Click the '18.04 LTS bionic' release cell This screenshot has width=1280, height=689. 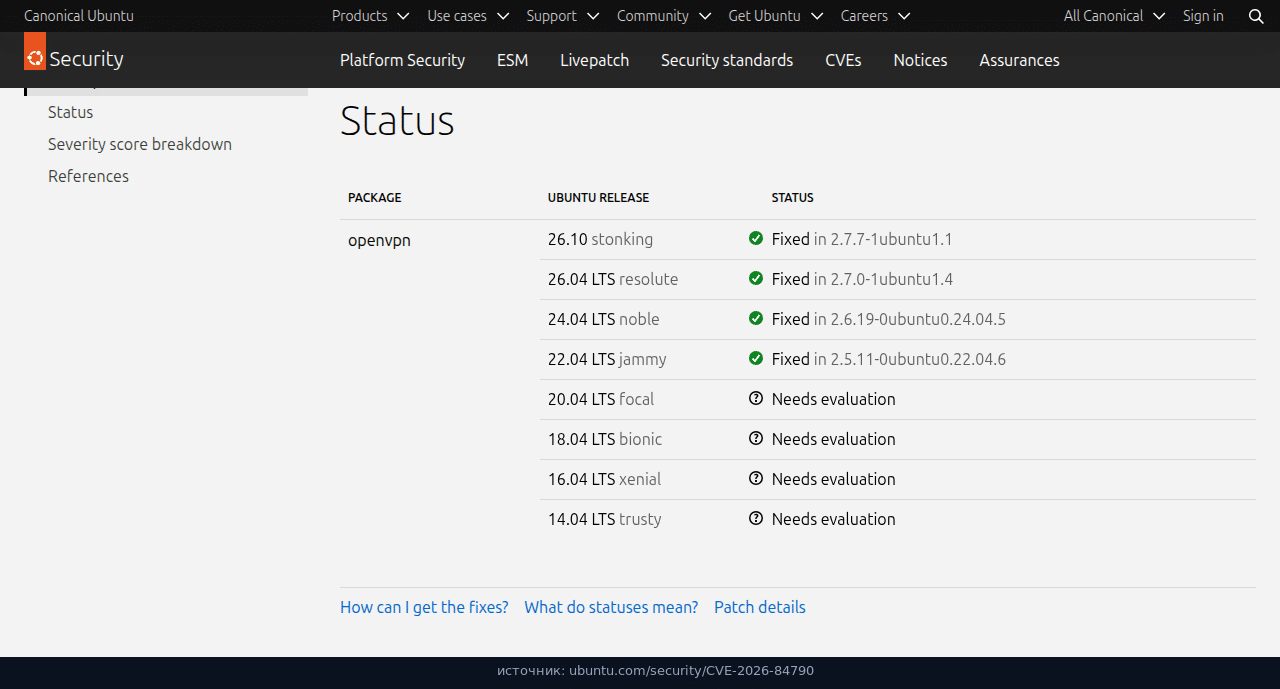[x=605, y=439]
